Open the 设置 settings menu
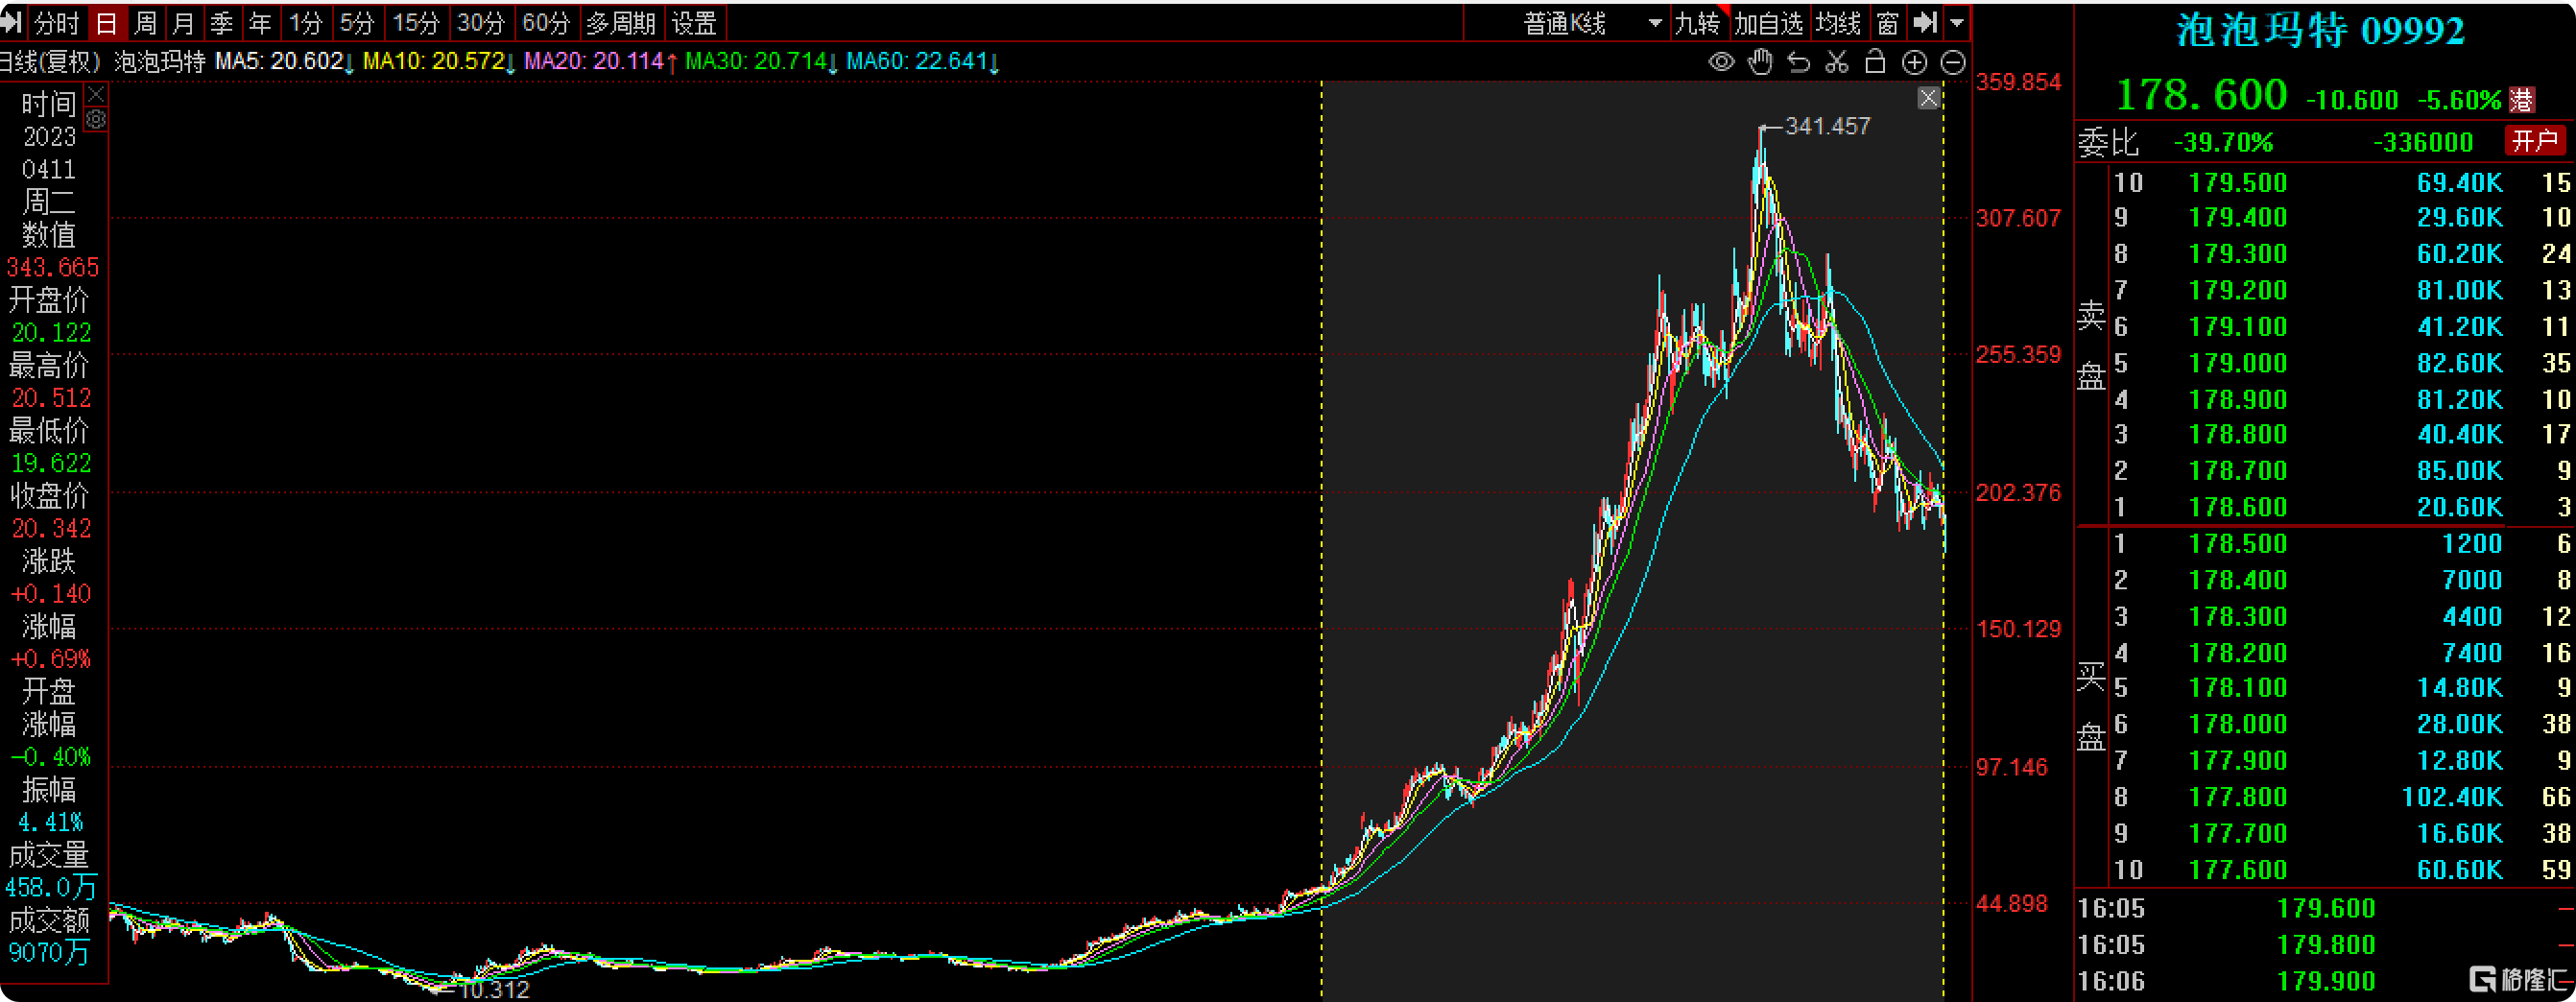Screen dimensions: 2576x1002 [x=693, y=23]
